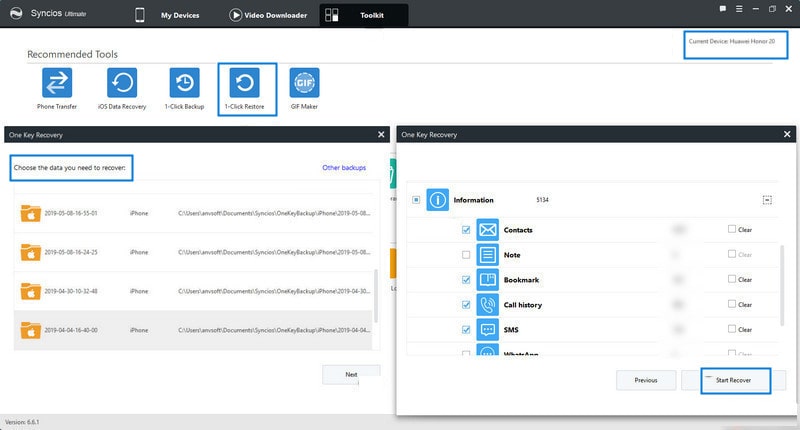Select backup row 2019-05-08-16-24-25

tap(193, 252)
